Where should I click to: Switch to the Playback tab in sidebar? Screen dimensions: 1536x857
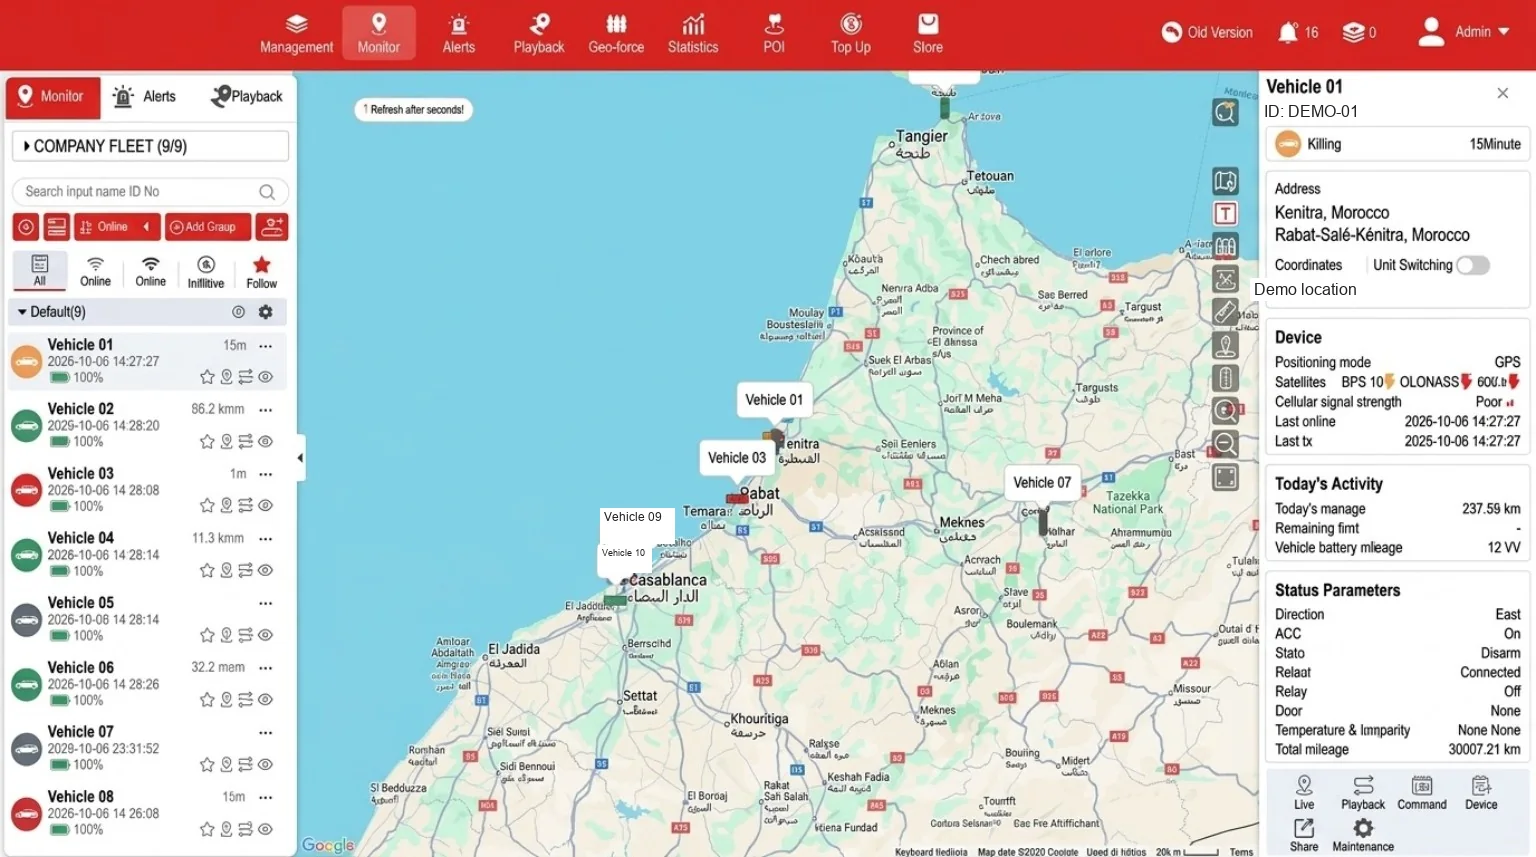(247, 97)
